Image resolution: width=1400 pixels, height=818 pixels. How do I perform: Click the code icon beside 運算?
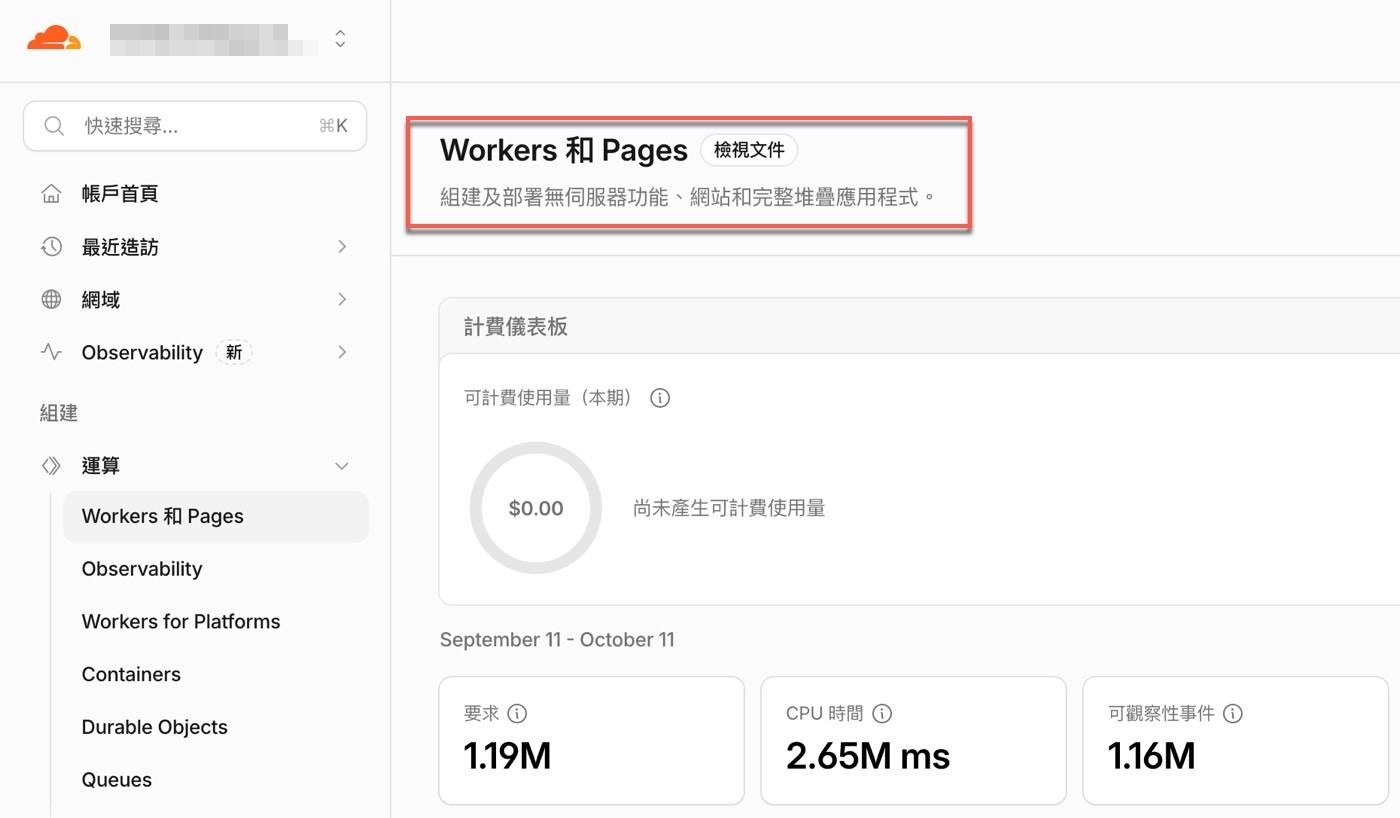51,466
